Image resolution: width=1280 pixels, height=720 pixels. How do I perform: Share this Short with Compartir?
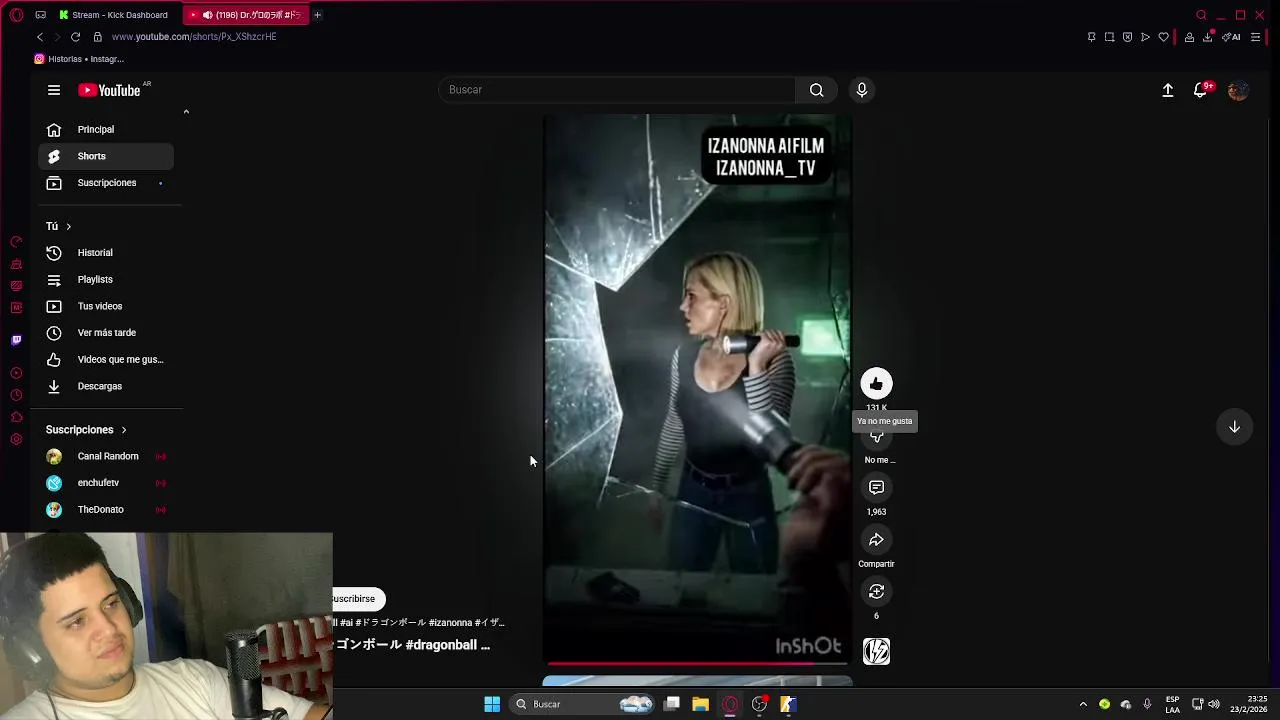coord(876,540)
